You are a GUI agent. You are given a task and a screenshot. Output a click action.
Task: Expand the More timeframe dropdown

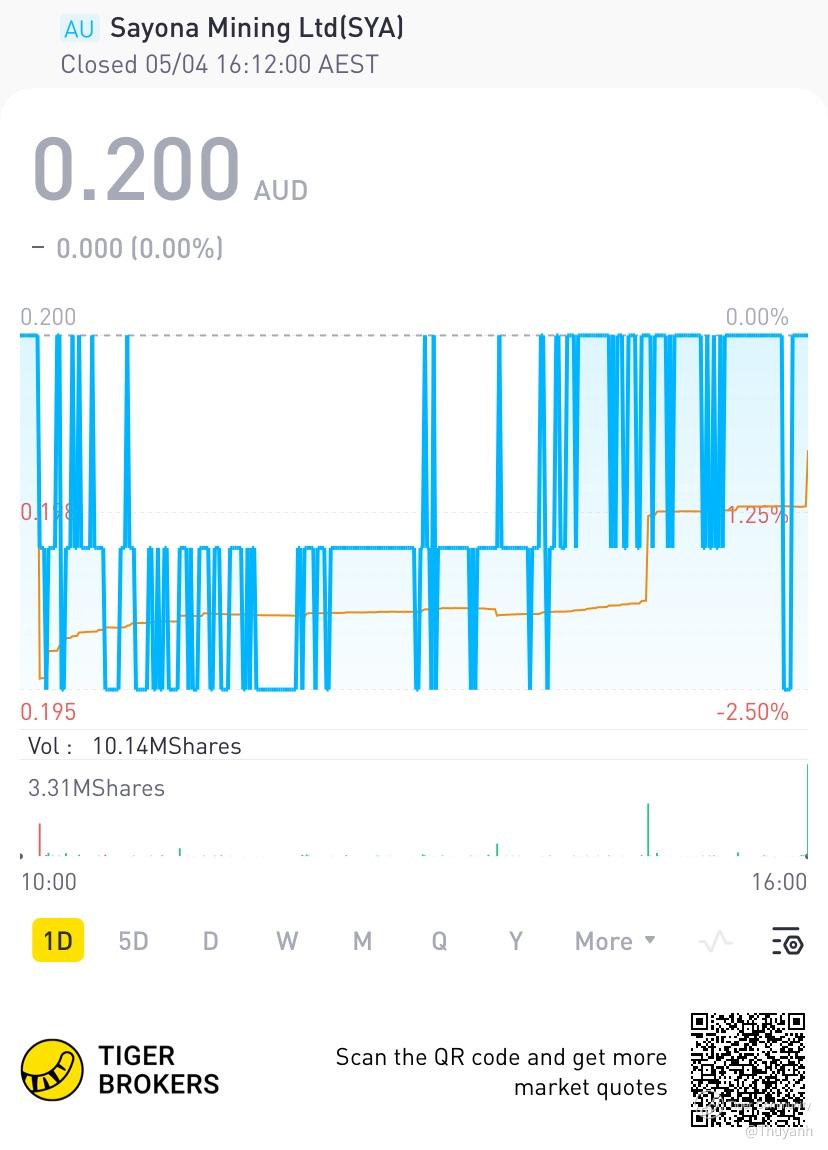pyautogui.click(x=615, y=941)
